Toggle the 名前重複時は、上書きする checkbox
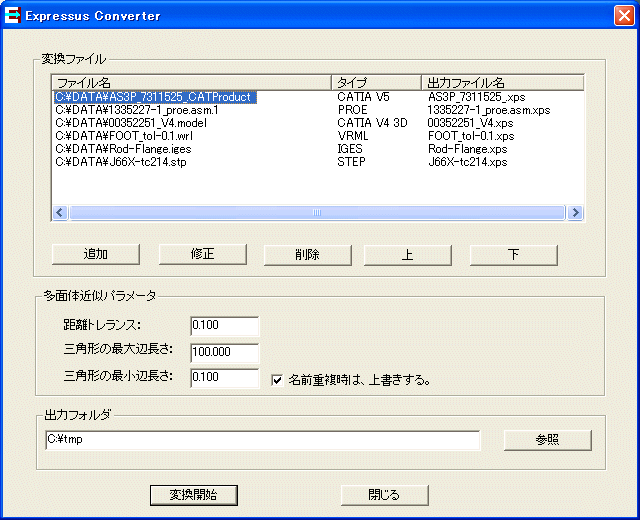Viewport: 640px width, 520px height. pos(277,379)
